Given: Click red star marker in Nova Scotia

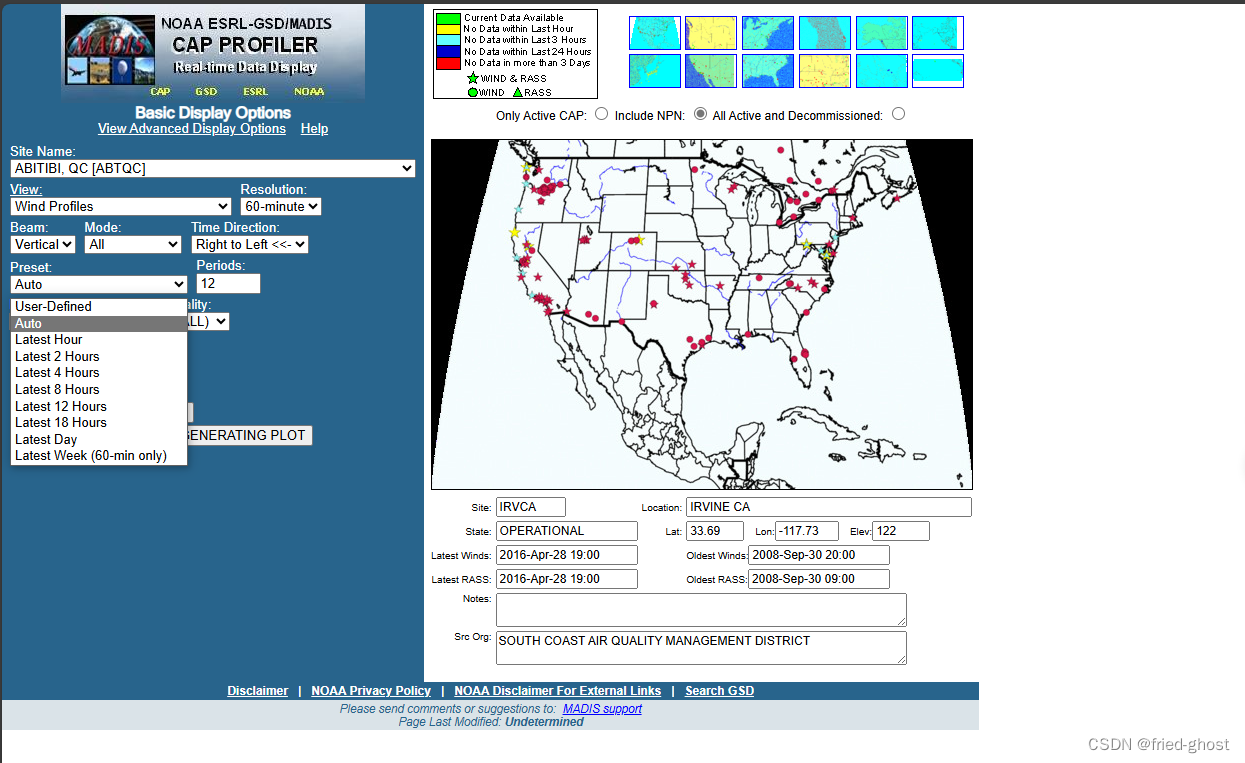Looking at the screenshot, I should 897,198.
